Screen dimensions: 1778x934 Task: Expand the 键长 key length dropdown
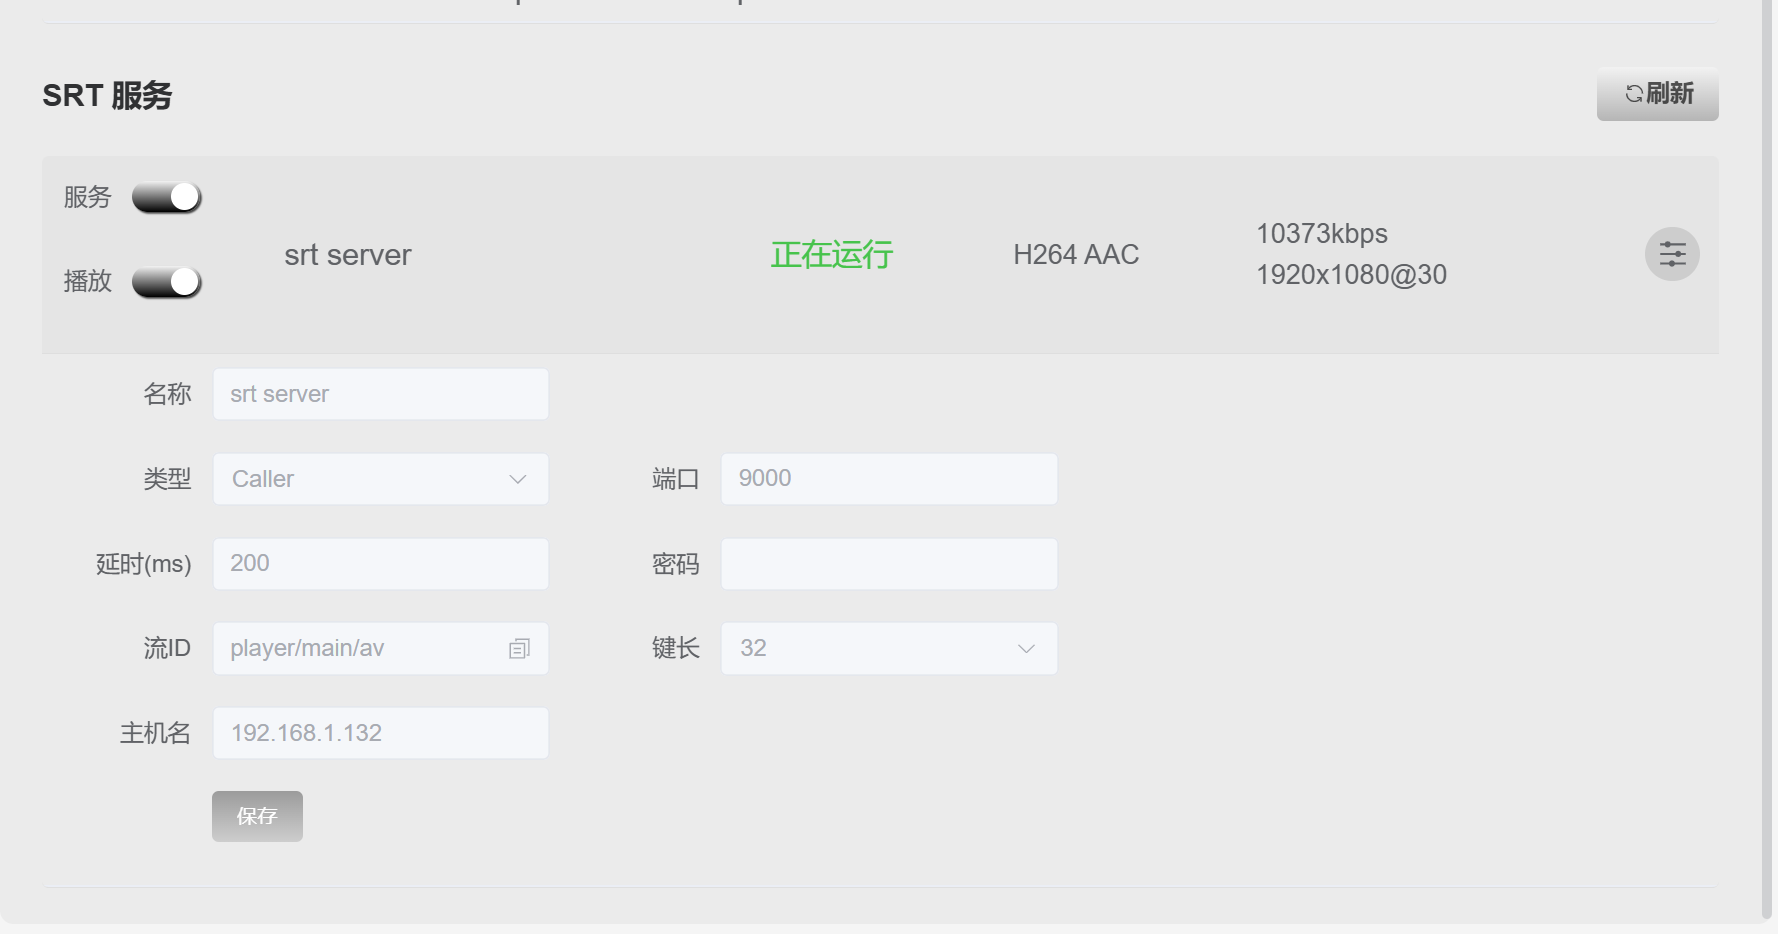888,648
